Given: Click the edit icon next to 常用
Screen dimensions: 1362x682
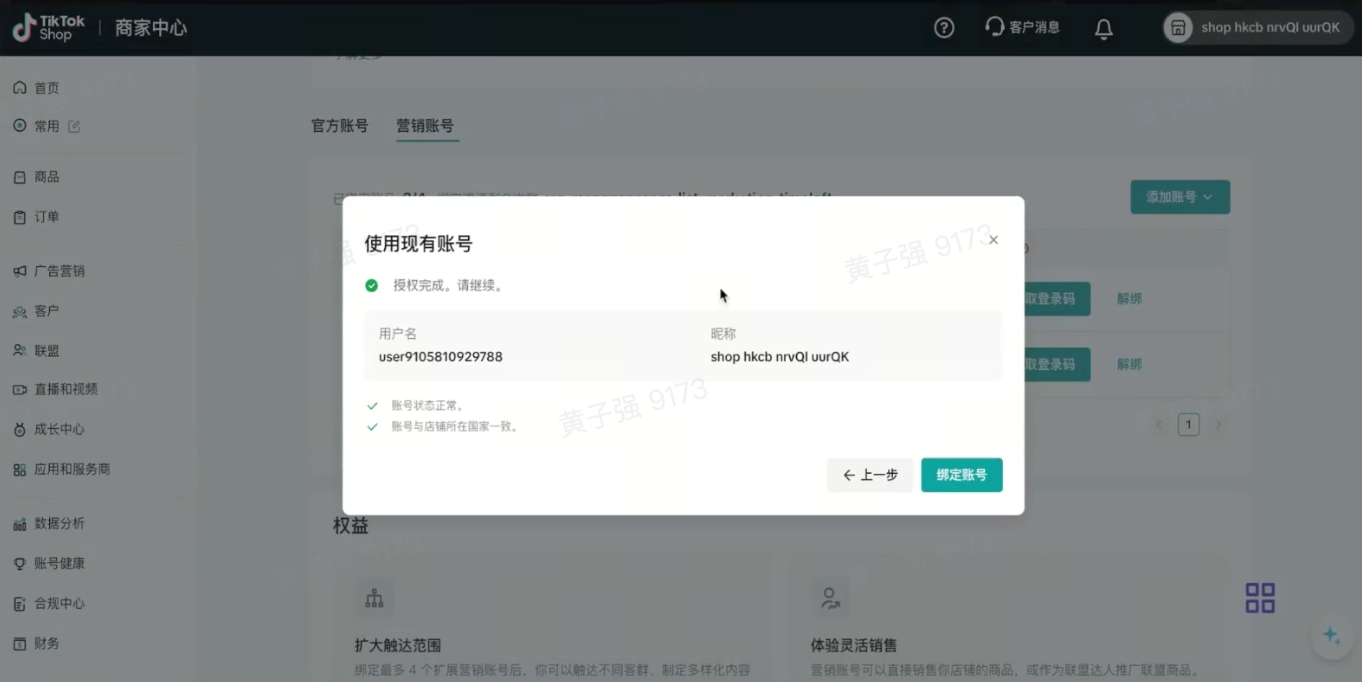Looking at the screenshot, I should (x=74, y=127).
